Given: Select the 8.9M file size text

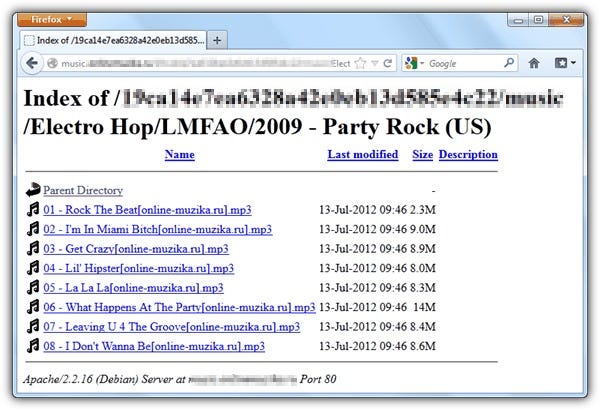Looking at the screenshot, I should (x=423, y=249).
